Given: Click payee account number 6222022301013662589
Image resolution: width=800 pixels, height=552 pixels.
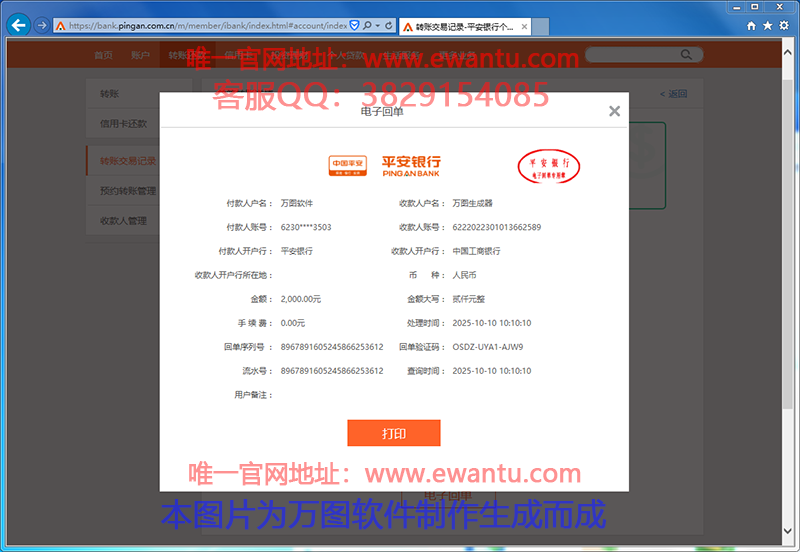Looking at the screenshot, I should 496,227.
